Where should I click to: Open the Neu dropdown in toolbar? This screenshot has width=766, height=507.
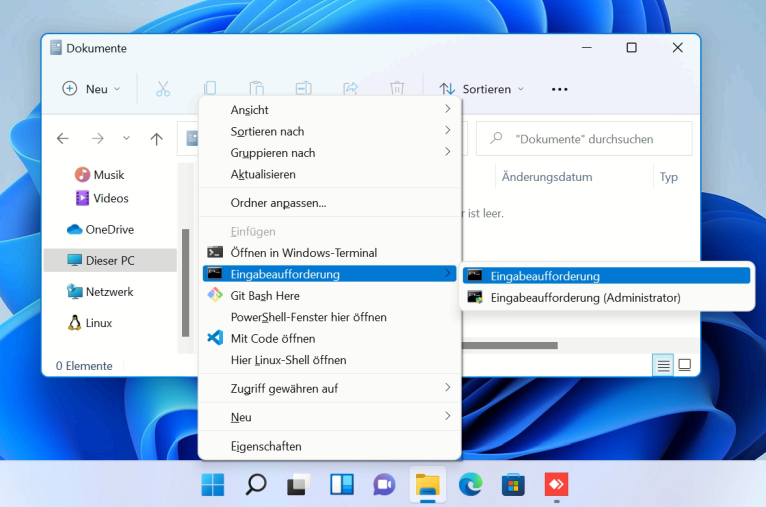91,89
